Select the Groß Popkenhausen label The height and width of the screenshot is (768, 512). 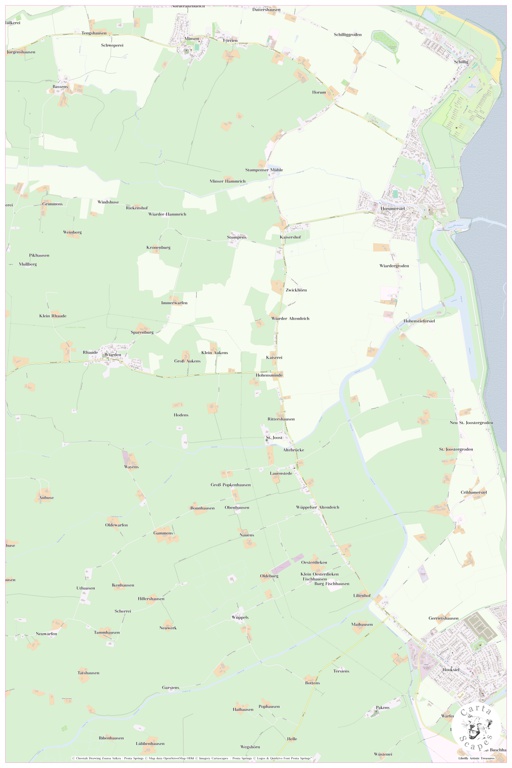coord(230,484)
